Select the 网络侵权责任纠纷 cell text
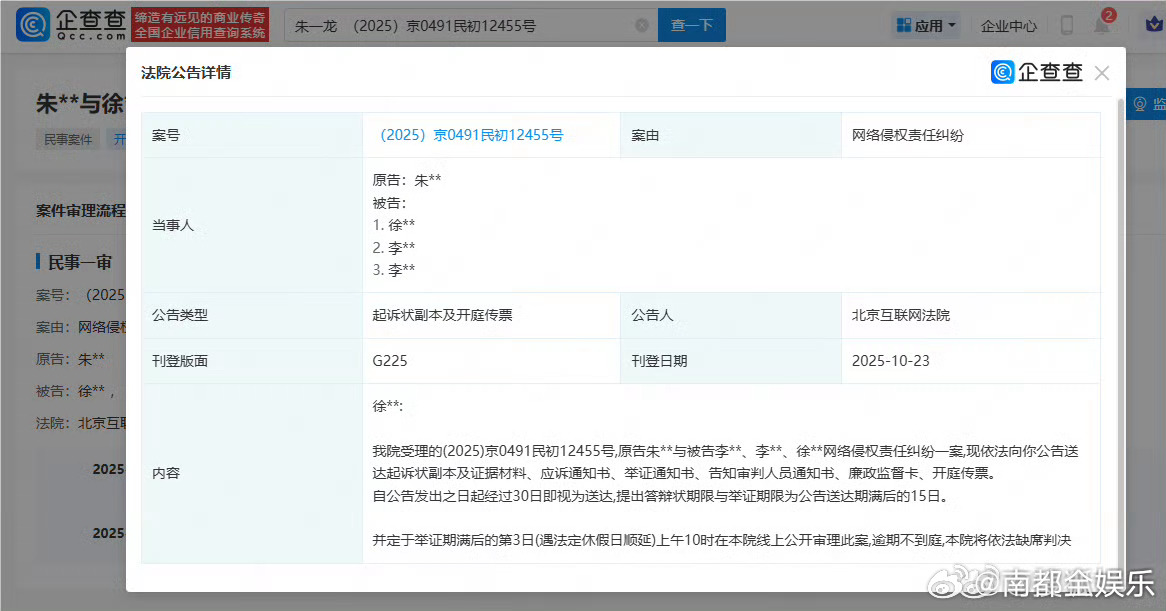1166x611 pixels. (x=907, y=135)
